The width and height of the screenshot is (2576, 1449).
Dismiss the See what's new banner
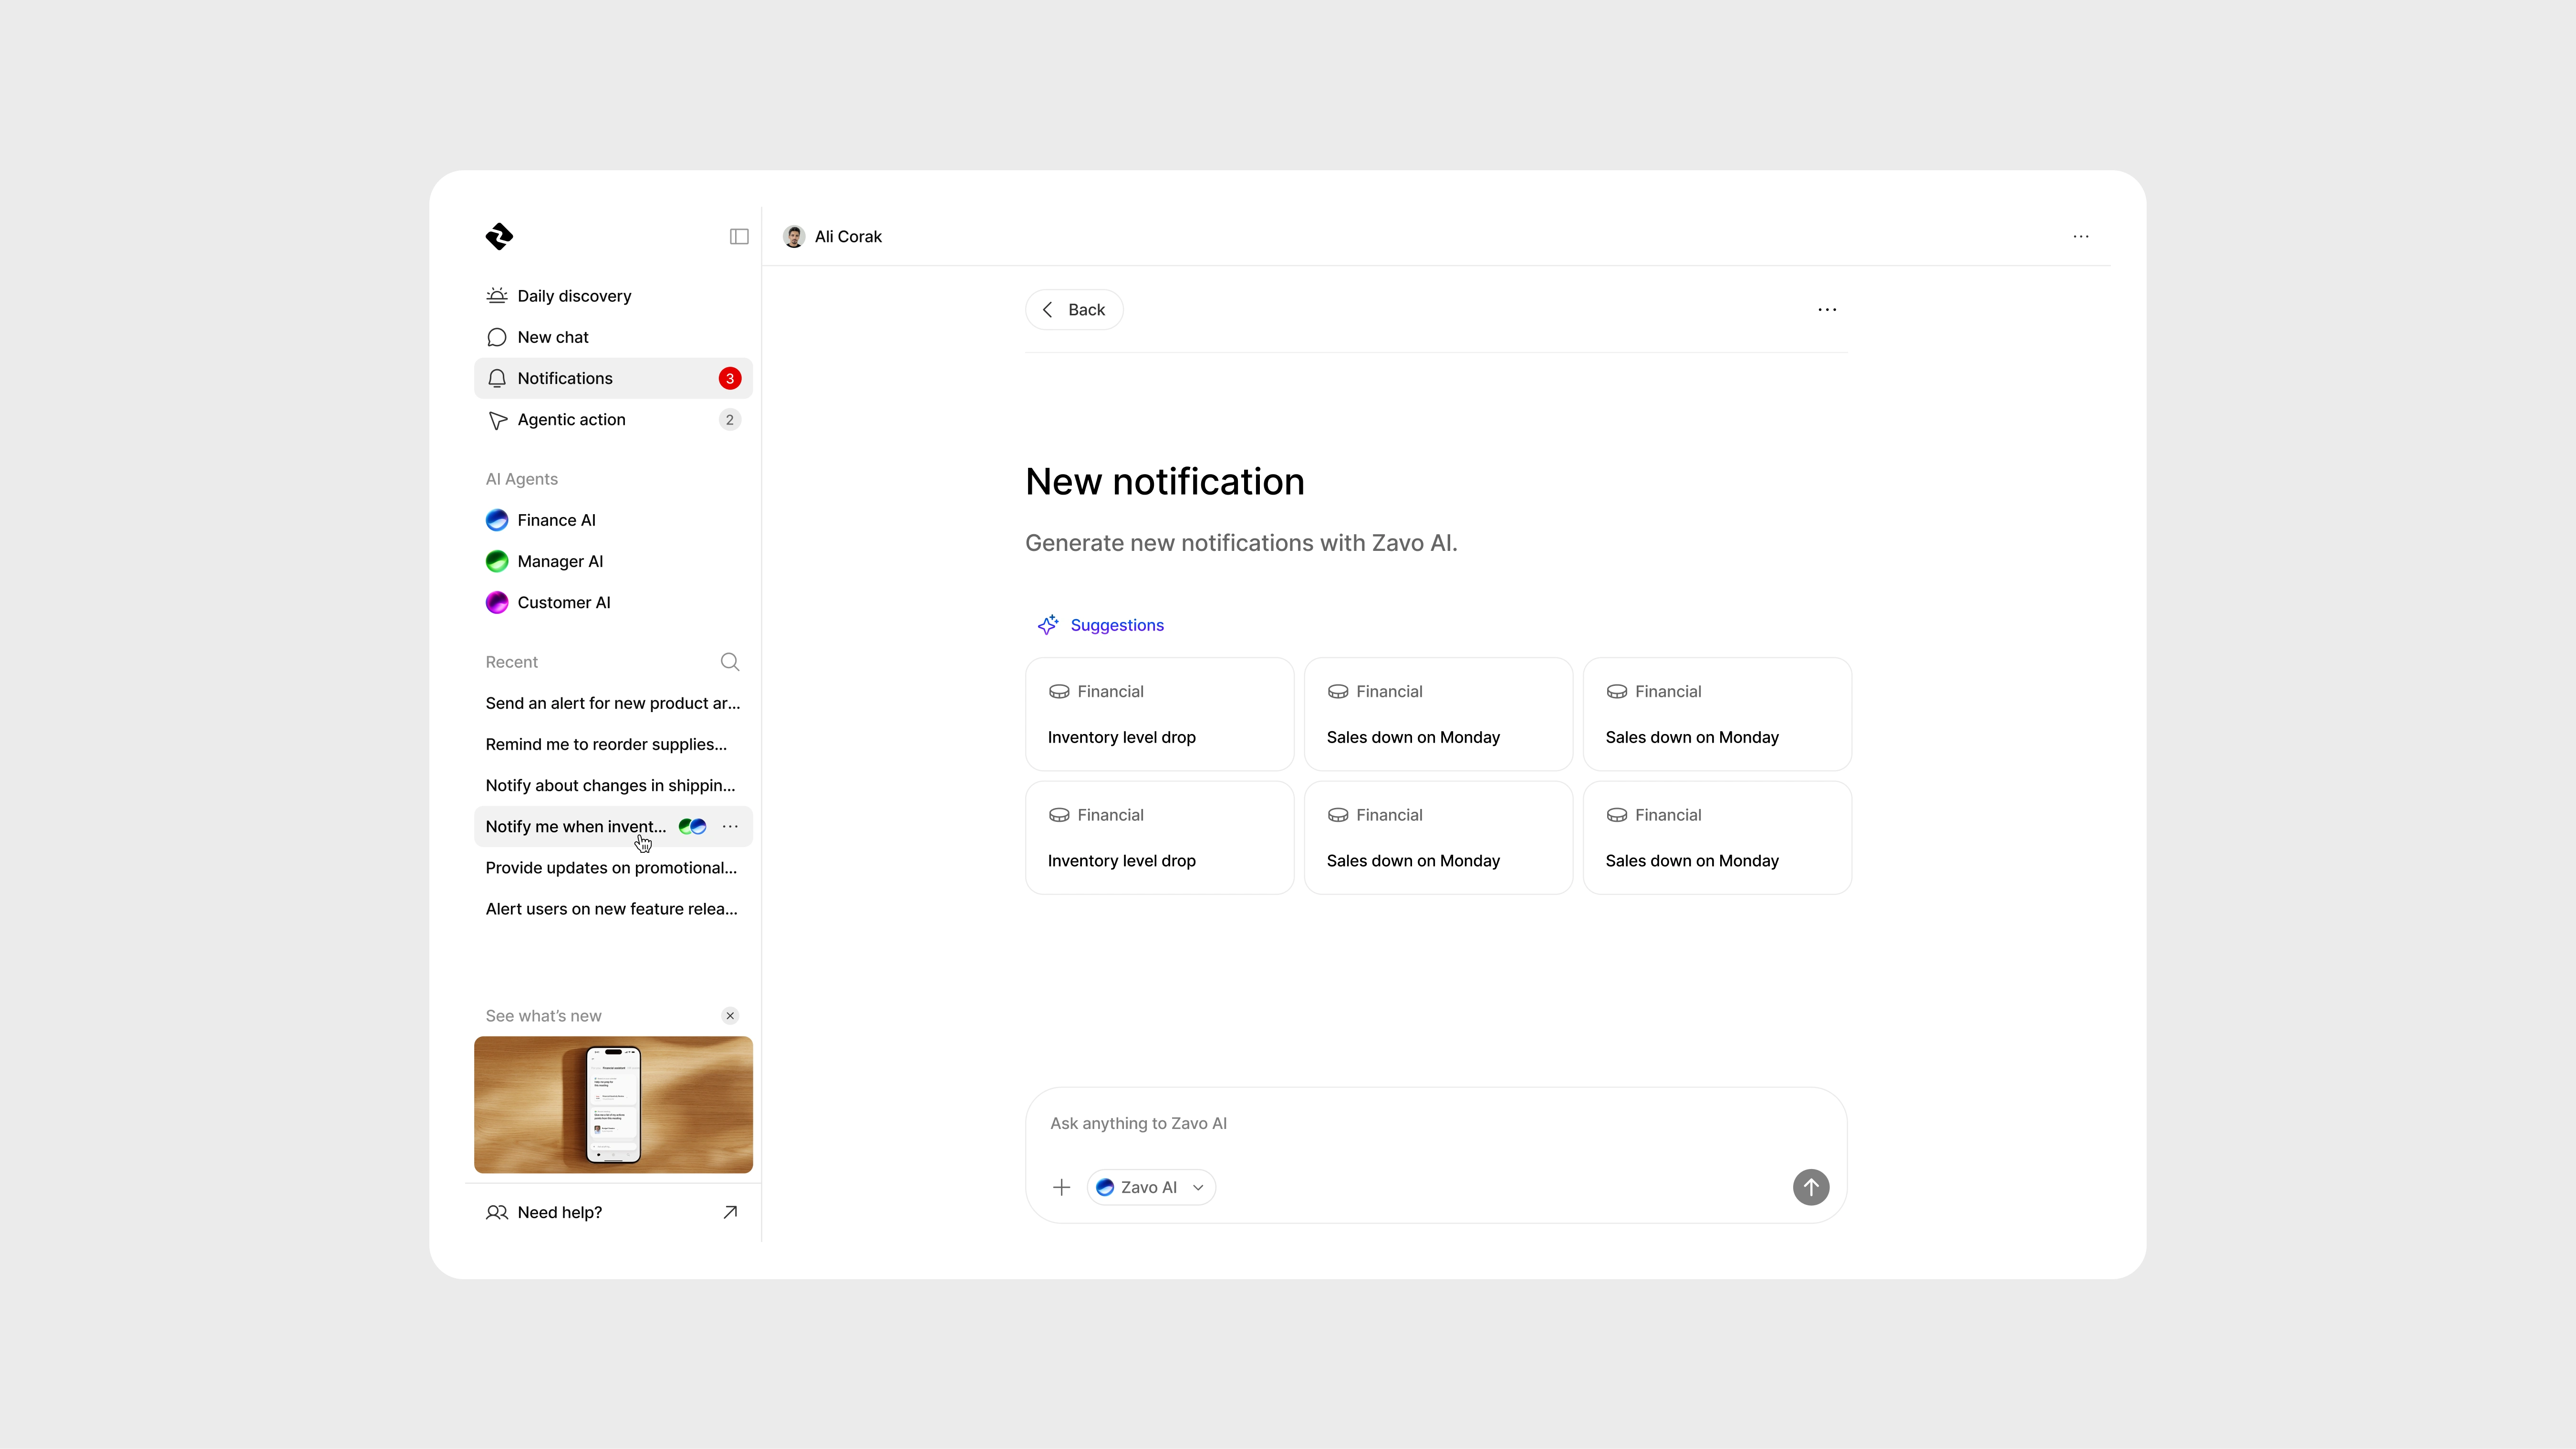coord(730,1015)
